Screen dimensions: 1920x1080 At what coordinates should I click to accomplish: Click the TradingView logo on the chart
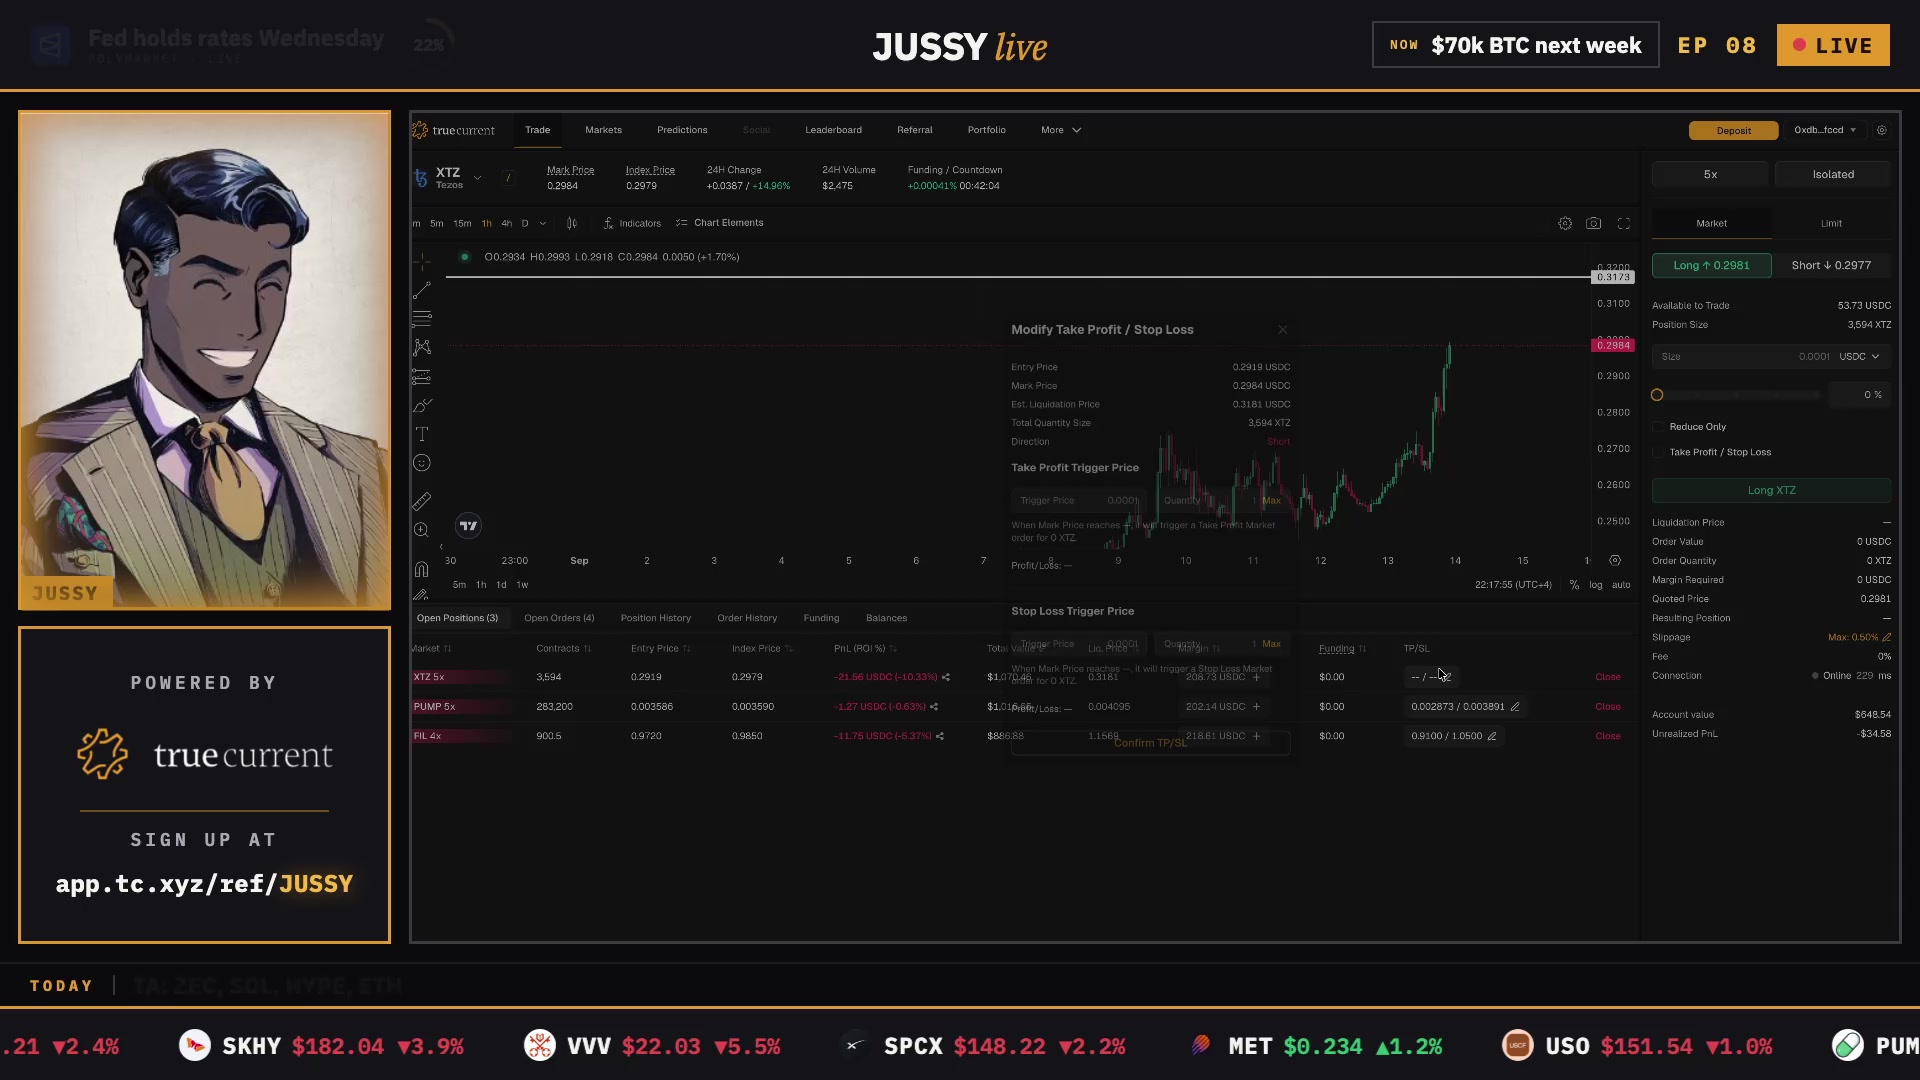coord(468,526)
